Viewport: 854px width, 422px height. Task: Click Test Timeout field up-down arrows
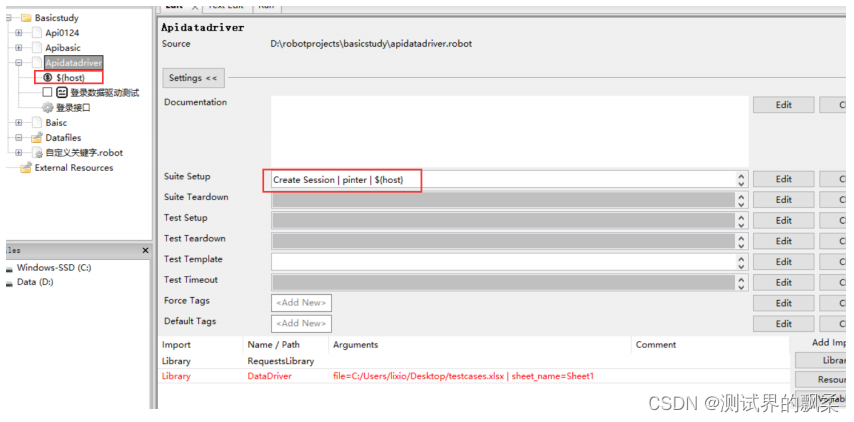pos(741,283)
